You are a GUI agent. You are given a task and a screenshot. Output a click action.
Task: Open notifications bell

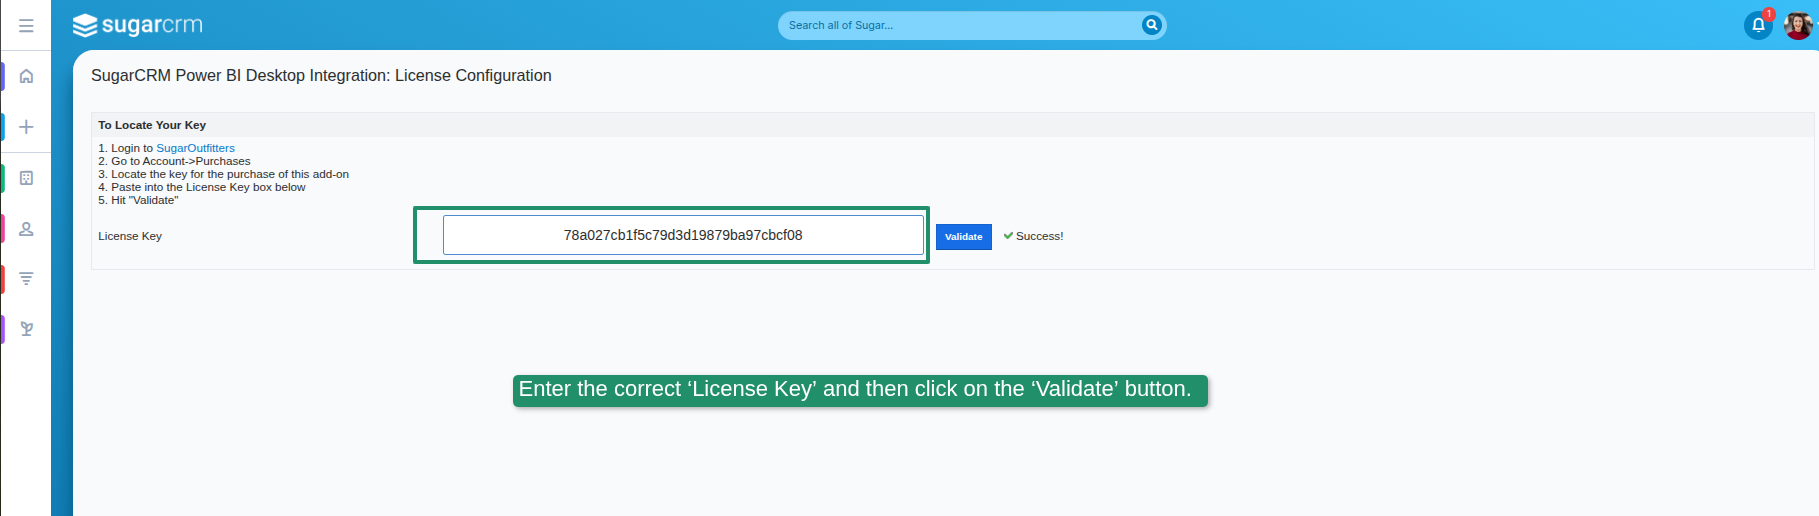click(1758, 25)
